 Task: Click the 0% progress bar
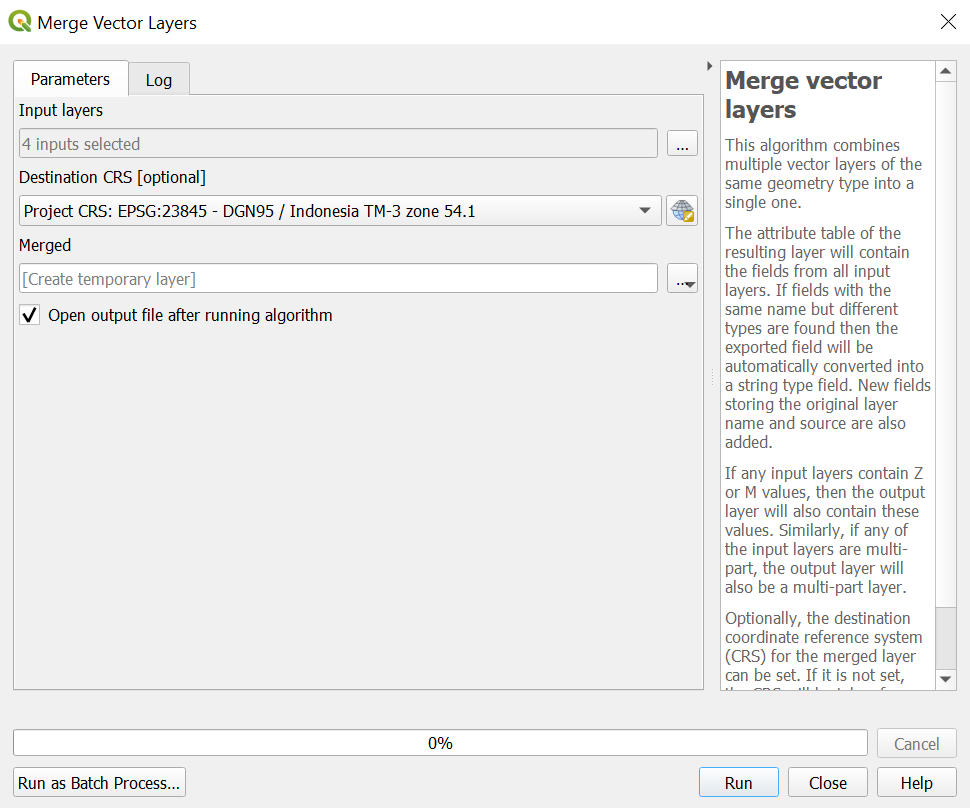tap(440, 743)
